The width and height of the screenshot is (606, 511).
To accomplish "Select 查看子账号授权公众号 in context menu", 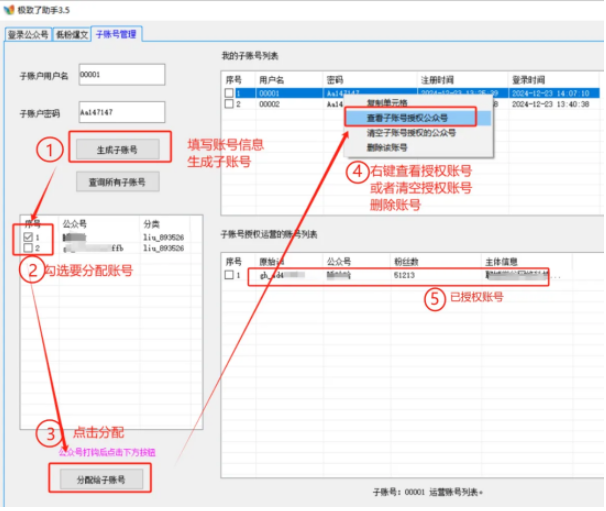I will point(406,117).
